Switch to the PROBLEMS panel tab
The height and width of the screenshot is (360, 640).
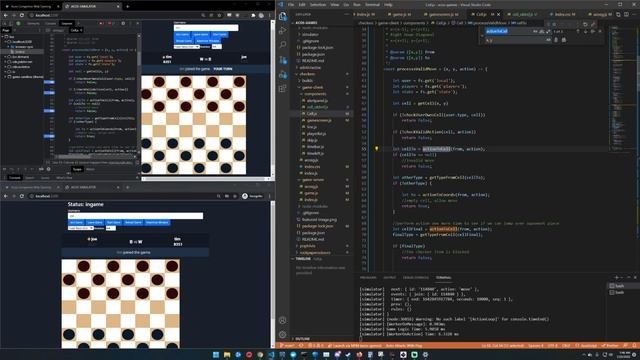point(368,278)
